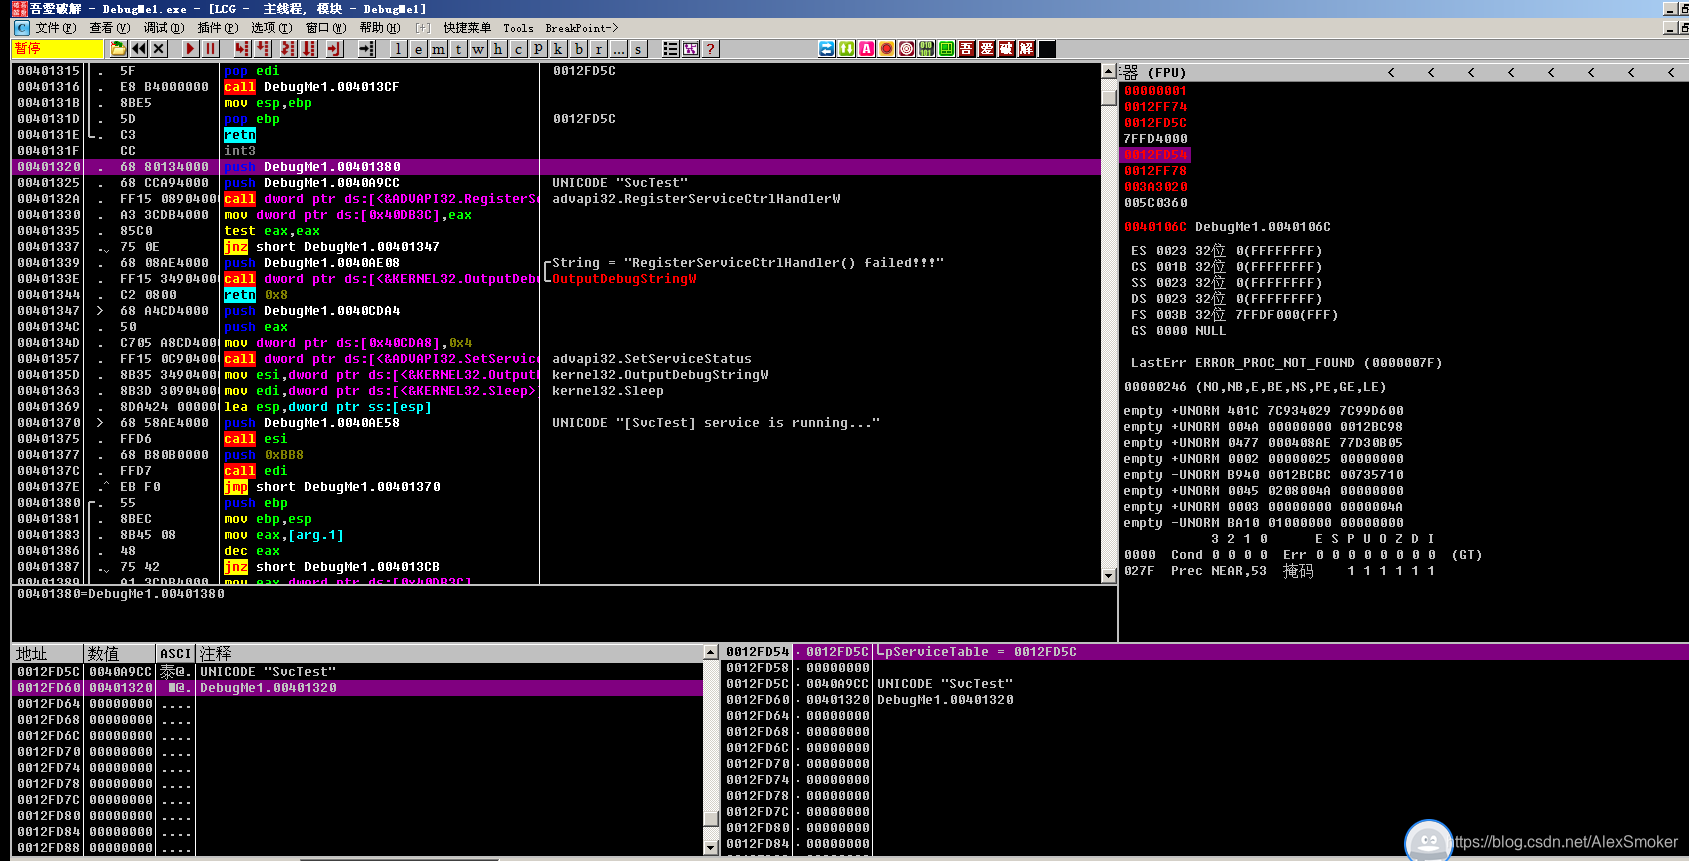Show Handles with the 'h' button

(x=498, y=48)
